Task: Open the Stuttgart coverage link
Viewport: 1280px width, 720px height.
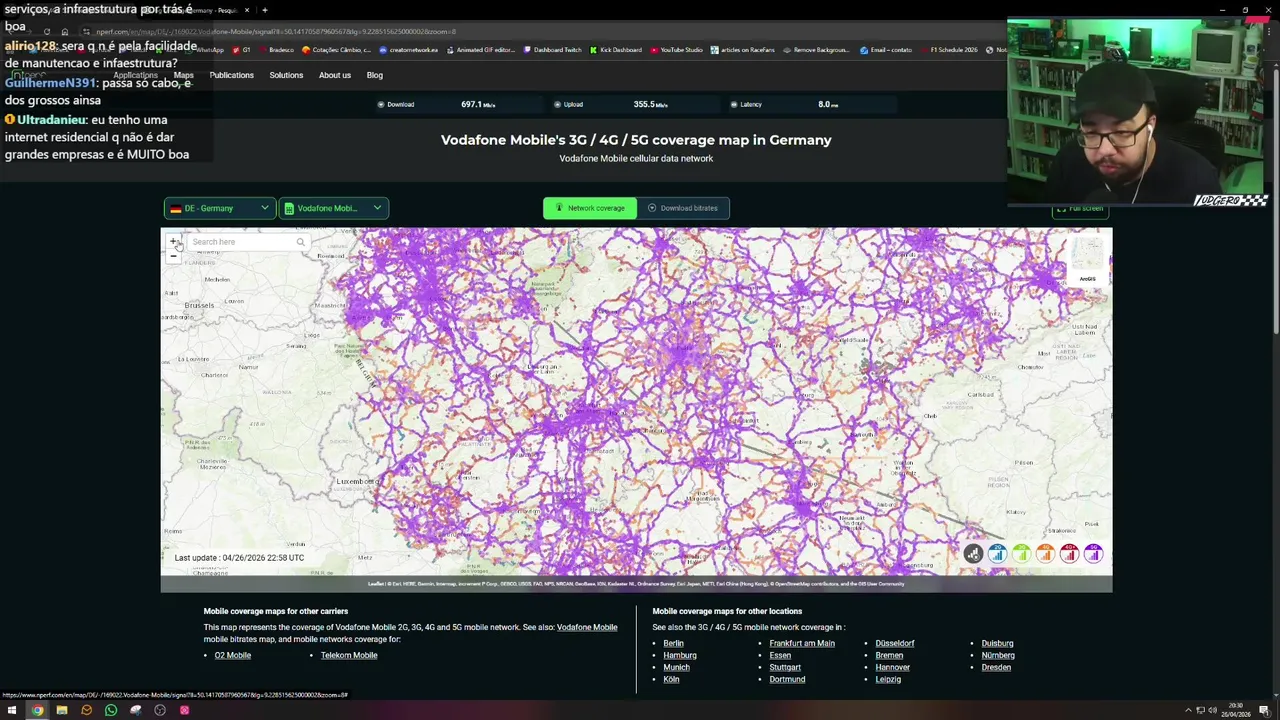Action: tap(785, 667)
